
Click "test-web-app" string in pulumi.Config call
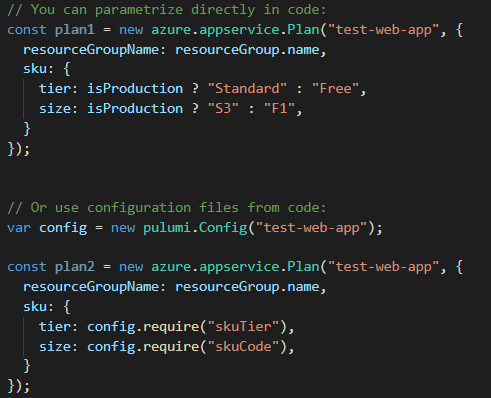311,228
